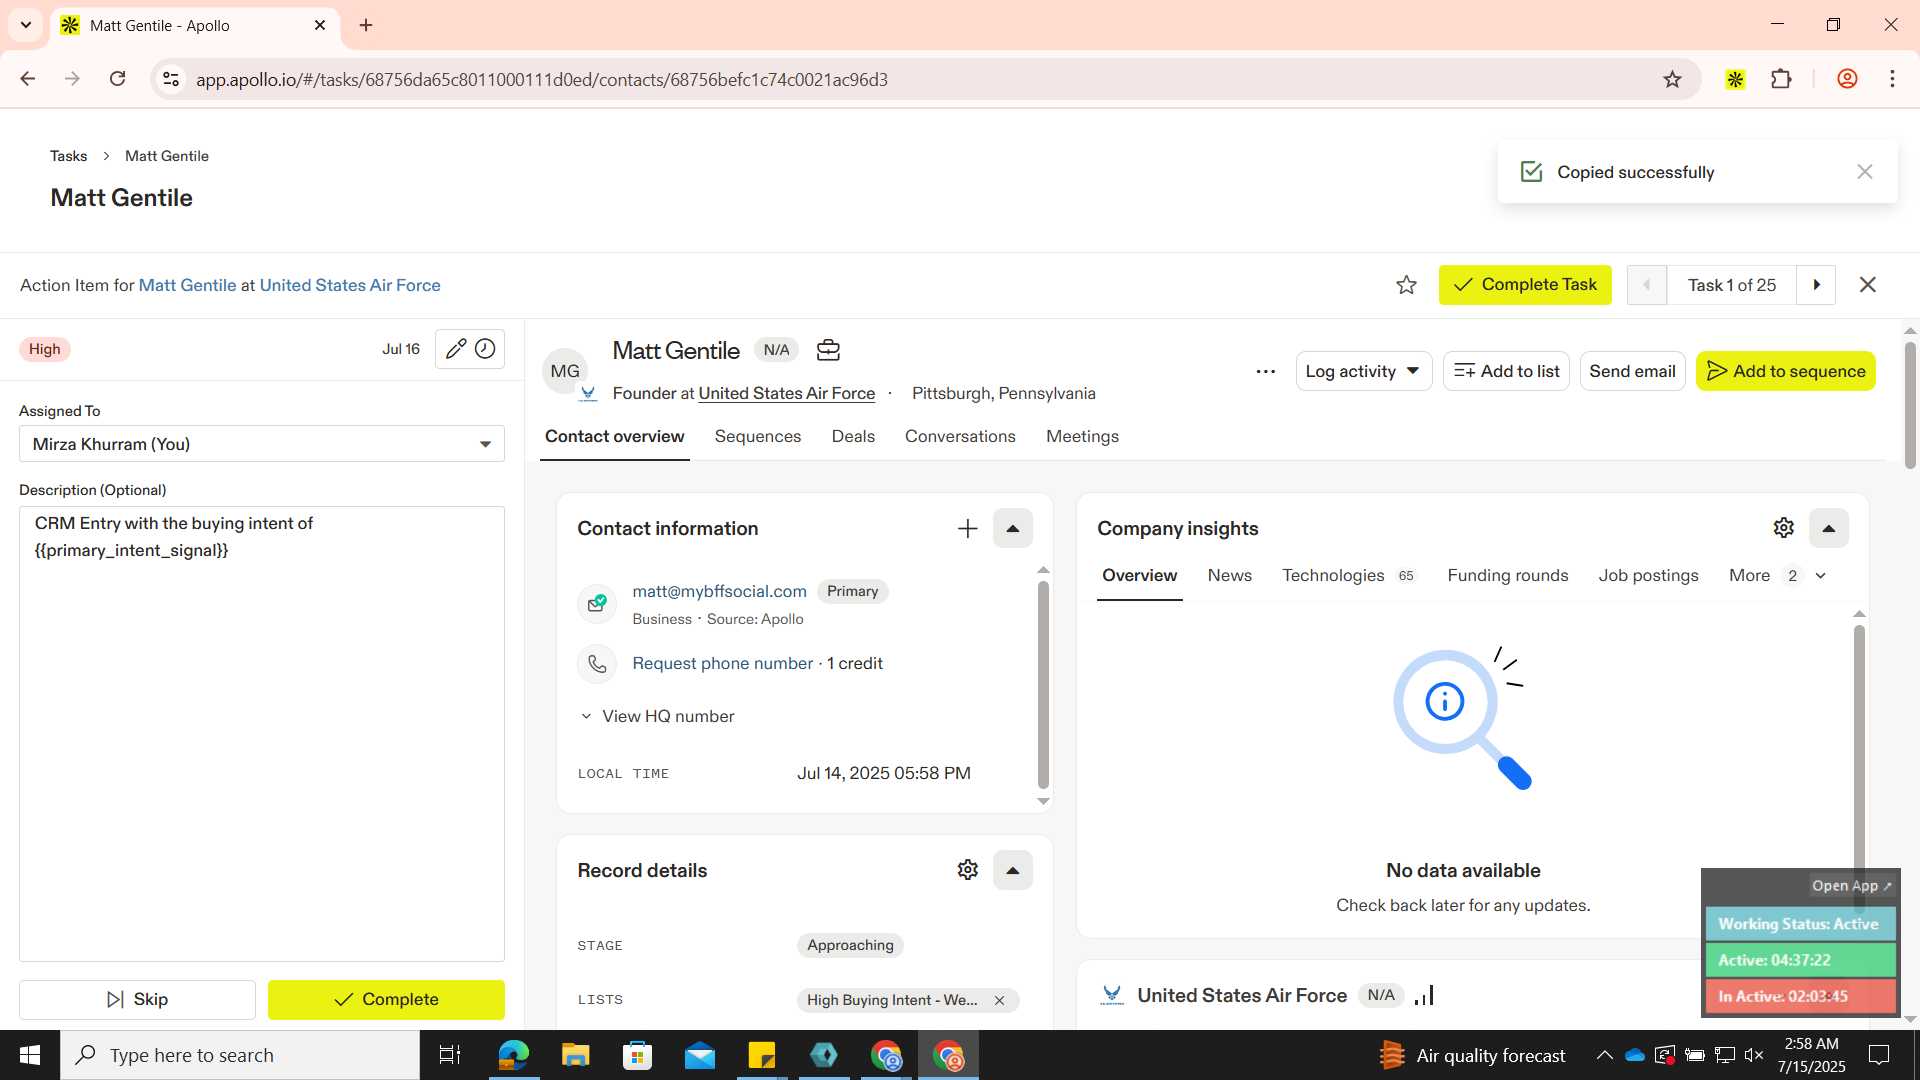
Task: Reload the page
Action: click(117, 79)
